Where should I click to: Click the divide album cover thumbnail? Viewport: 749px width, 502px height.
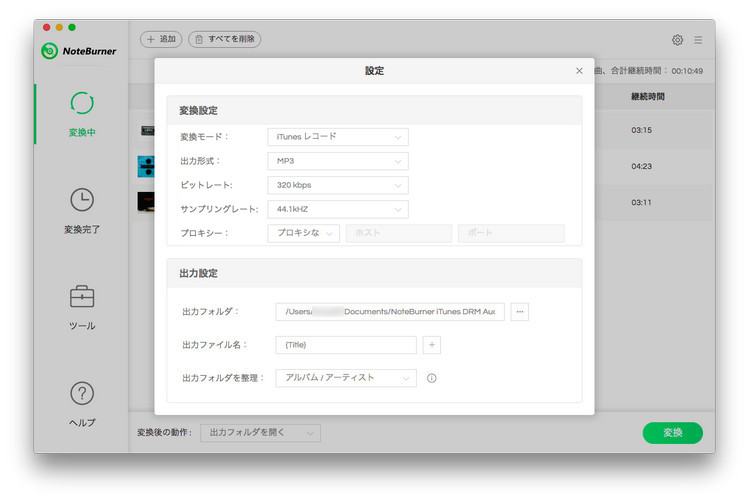(146, 167)
